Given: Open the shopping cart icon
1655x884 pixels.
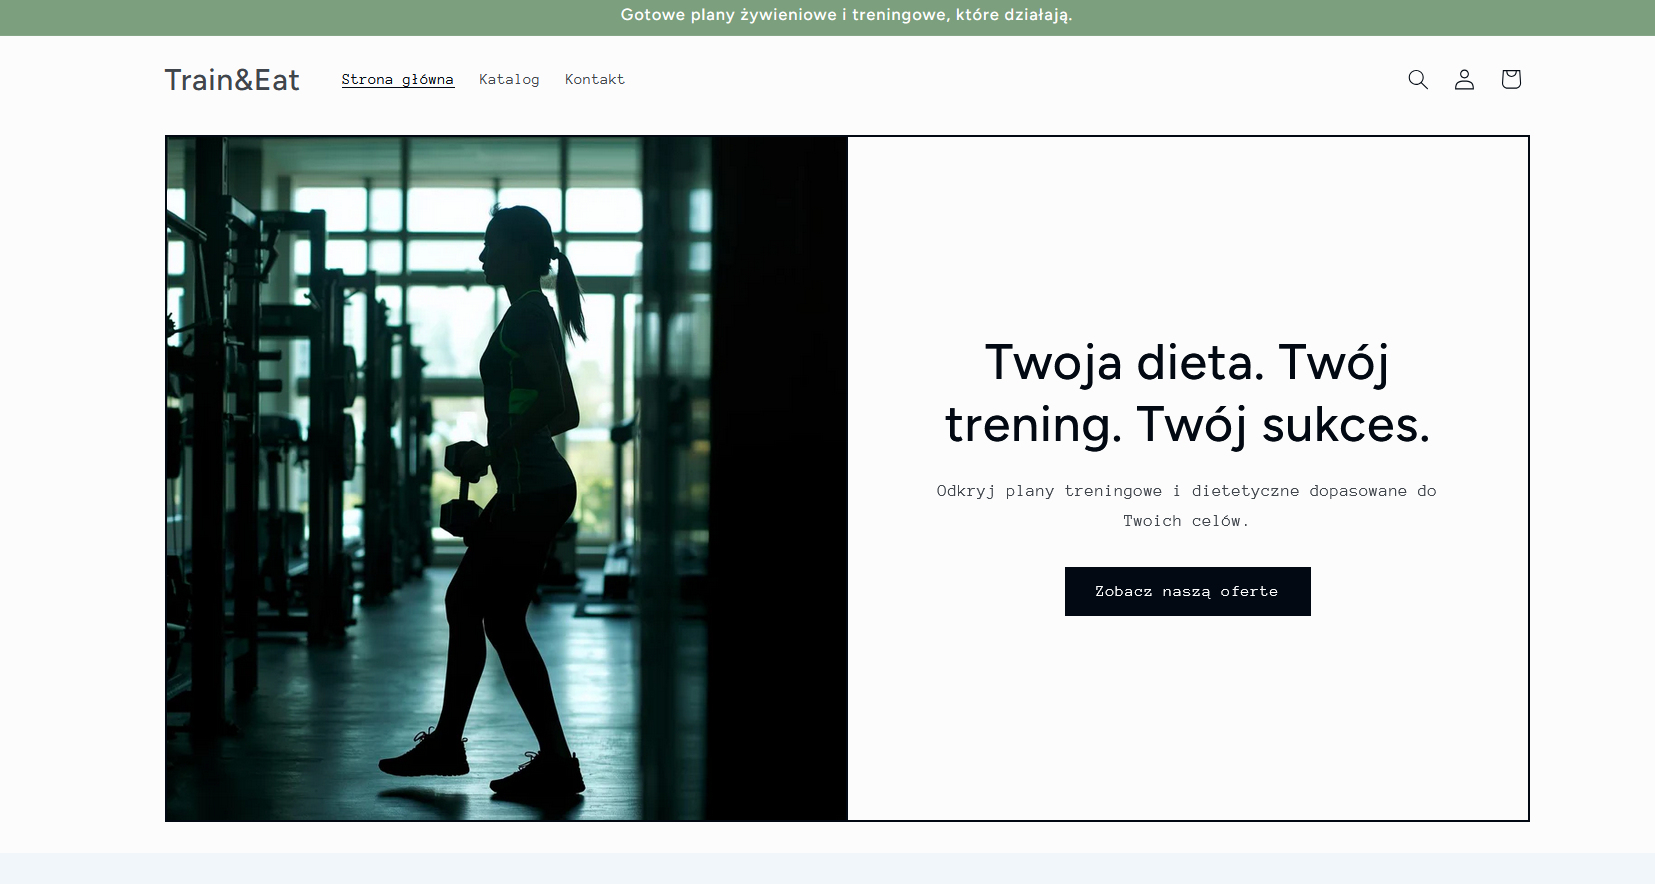Looking at the screenshot, I should [1510, 79].
